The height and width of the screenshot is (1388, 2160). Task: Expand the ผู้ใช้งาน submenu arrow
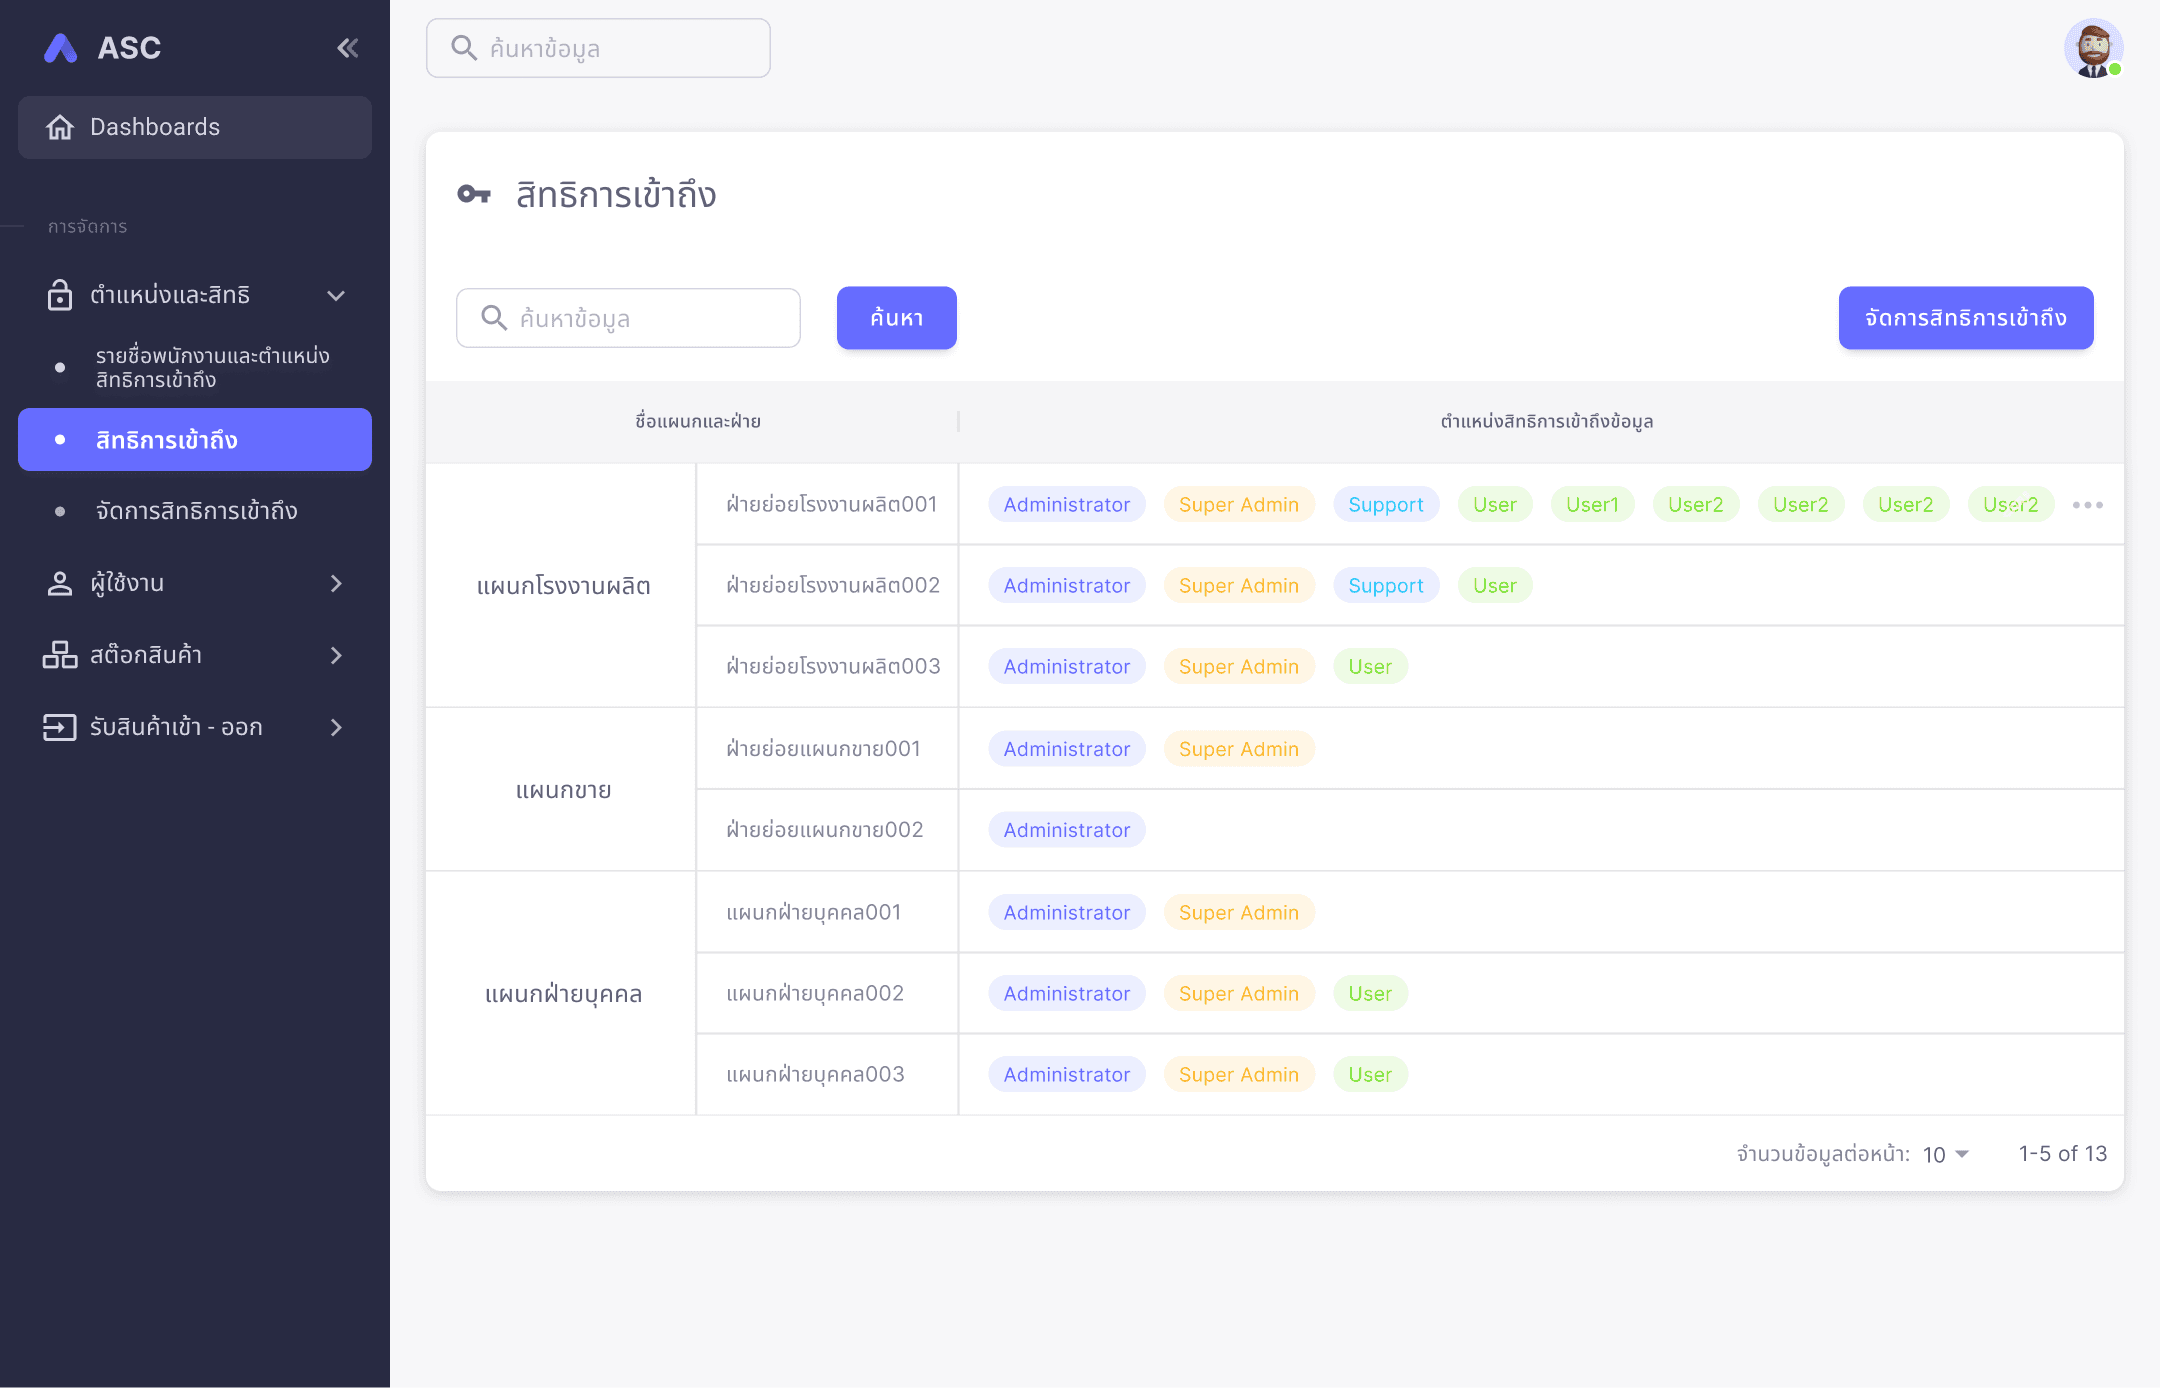coord(336,583)
